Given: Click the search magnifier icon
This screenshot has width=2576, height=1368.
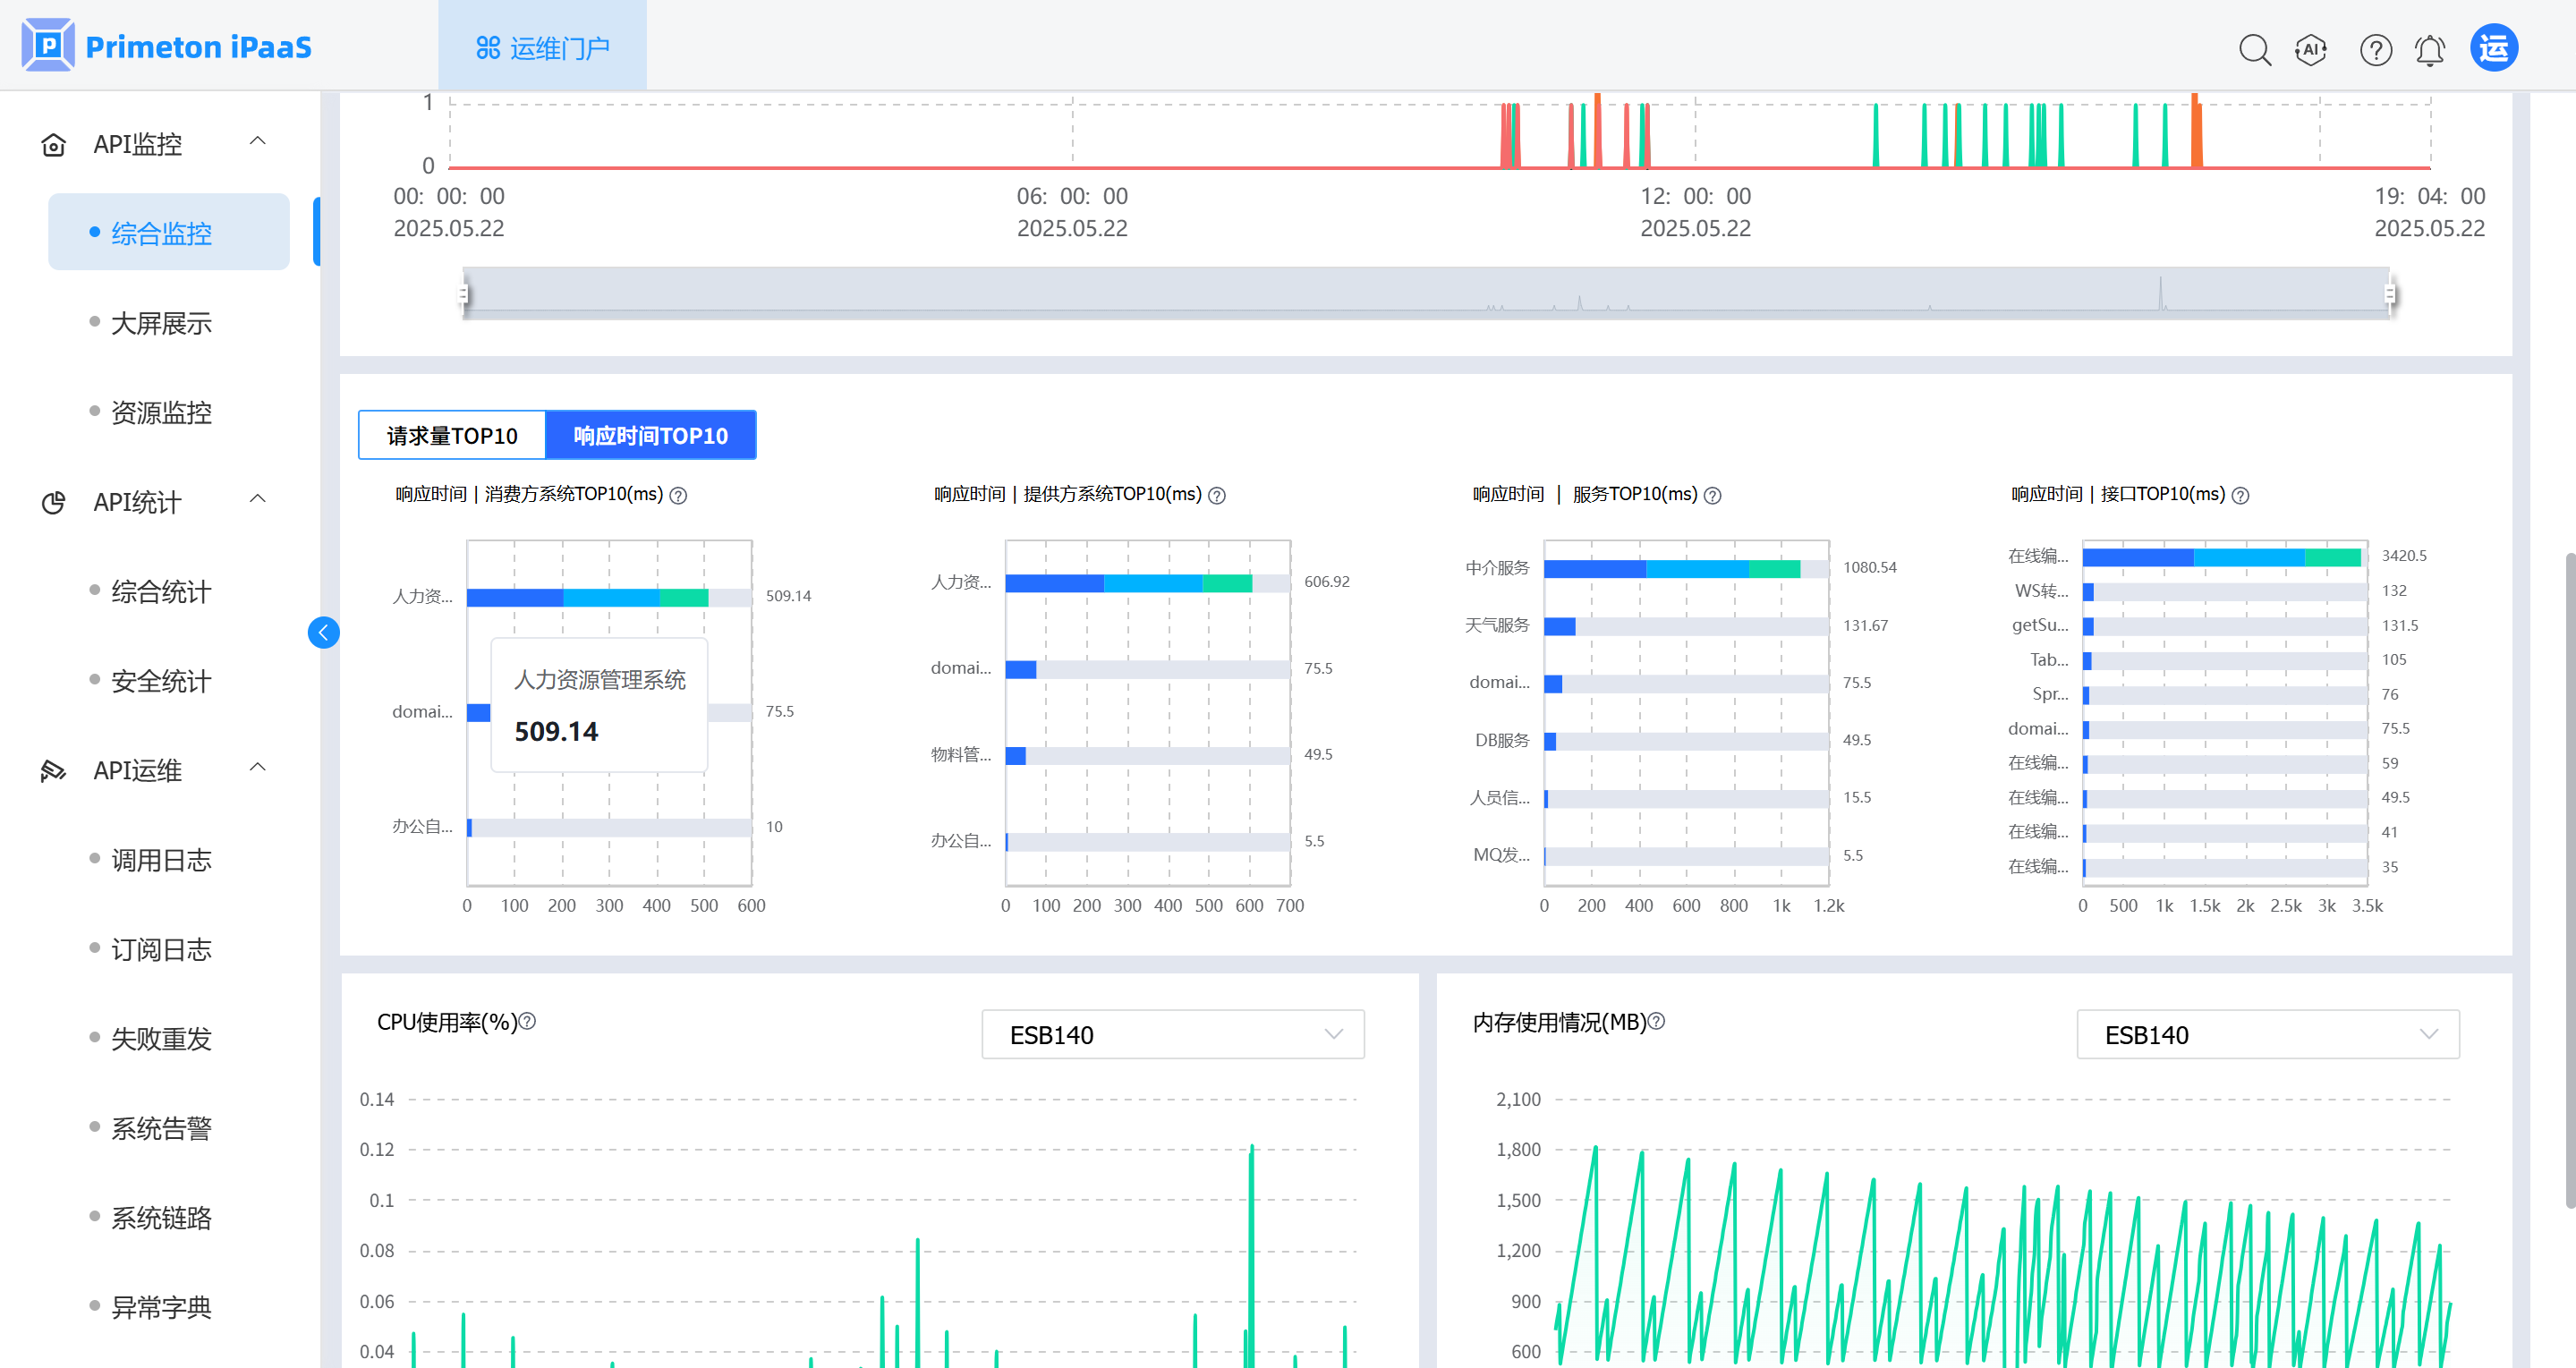Looking at the screenshot, I should click(x=2254, y=49).
